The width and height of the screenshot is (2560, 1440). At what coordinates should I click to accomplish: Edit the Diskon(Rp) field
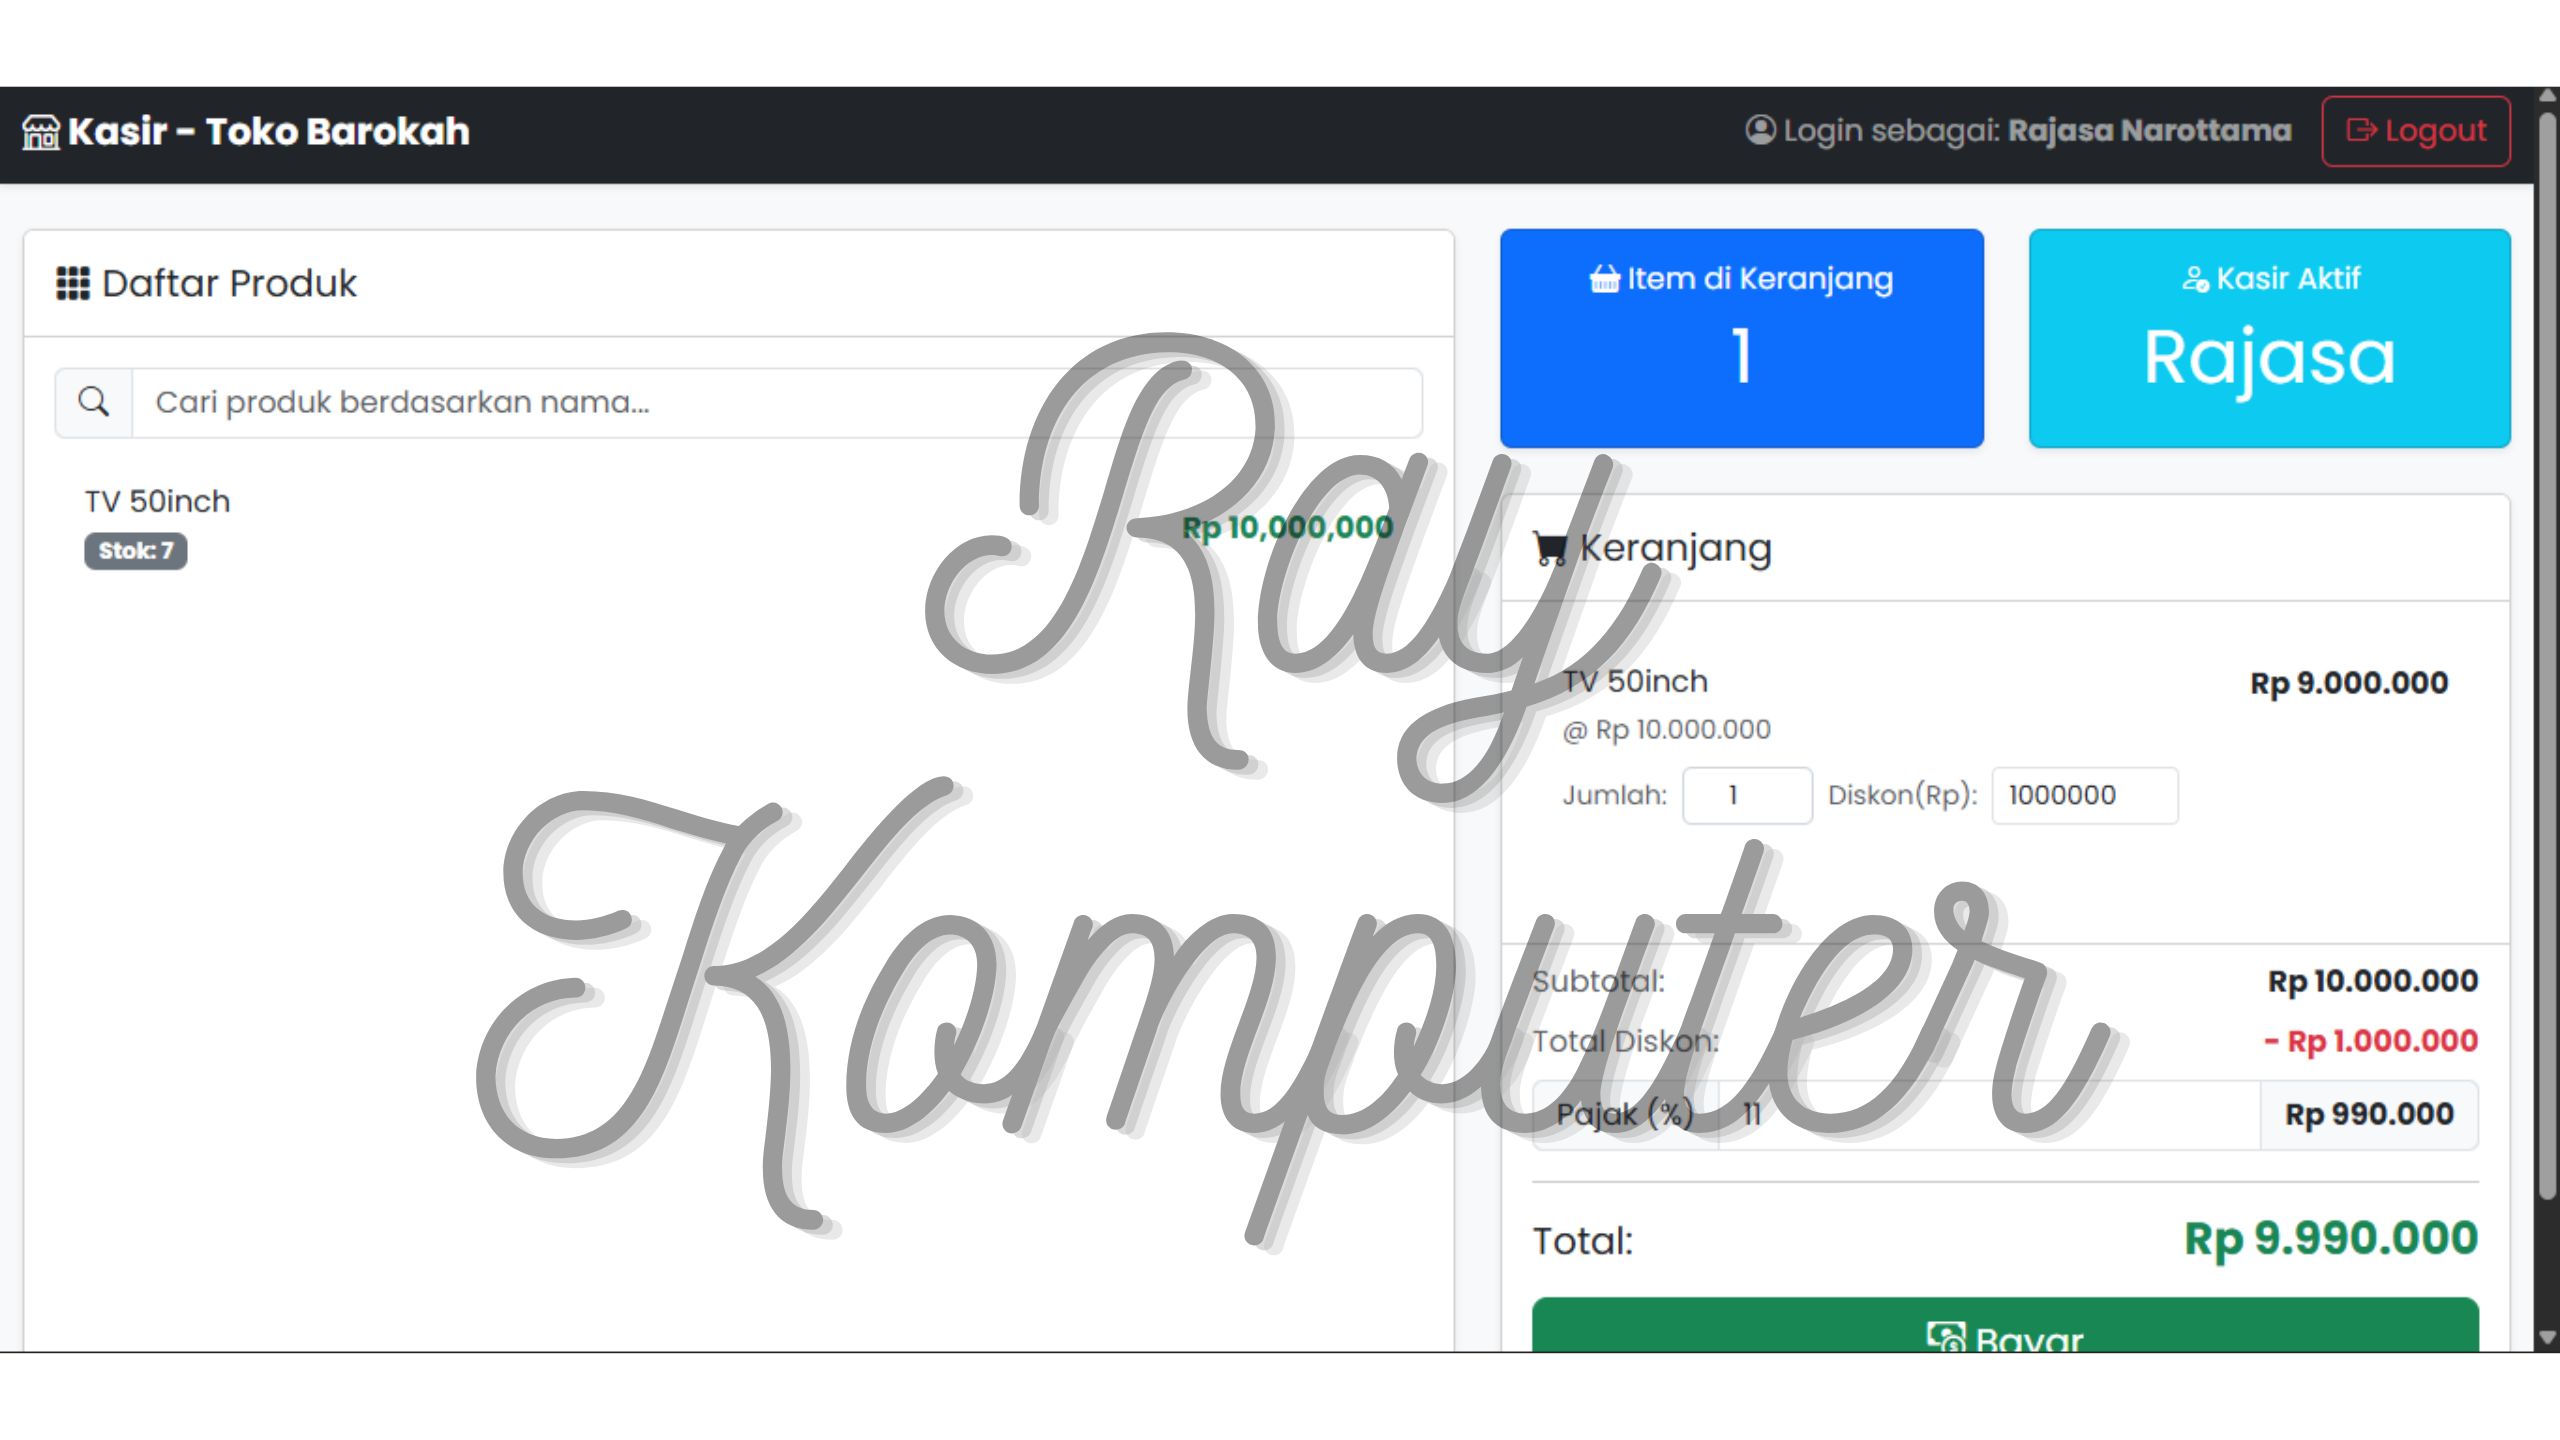tap(2084, 796)
